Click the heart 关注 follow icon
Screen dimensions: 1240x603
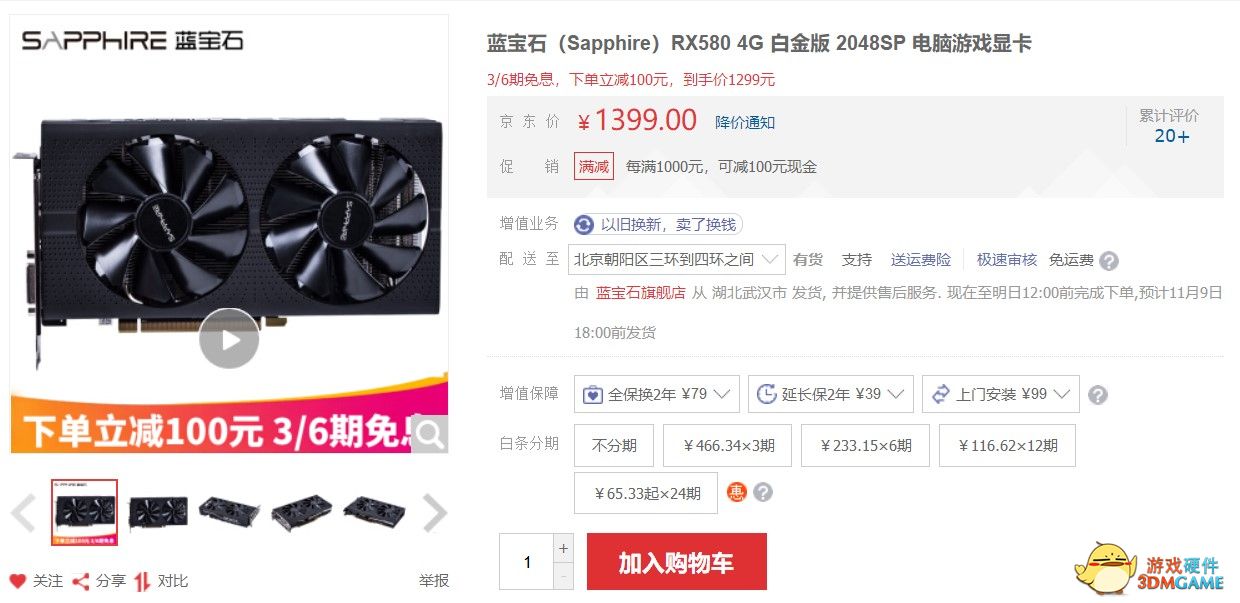(x=18, y=581)
